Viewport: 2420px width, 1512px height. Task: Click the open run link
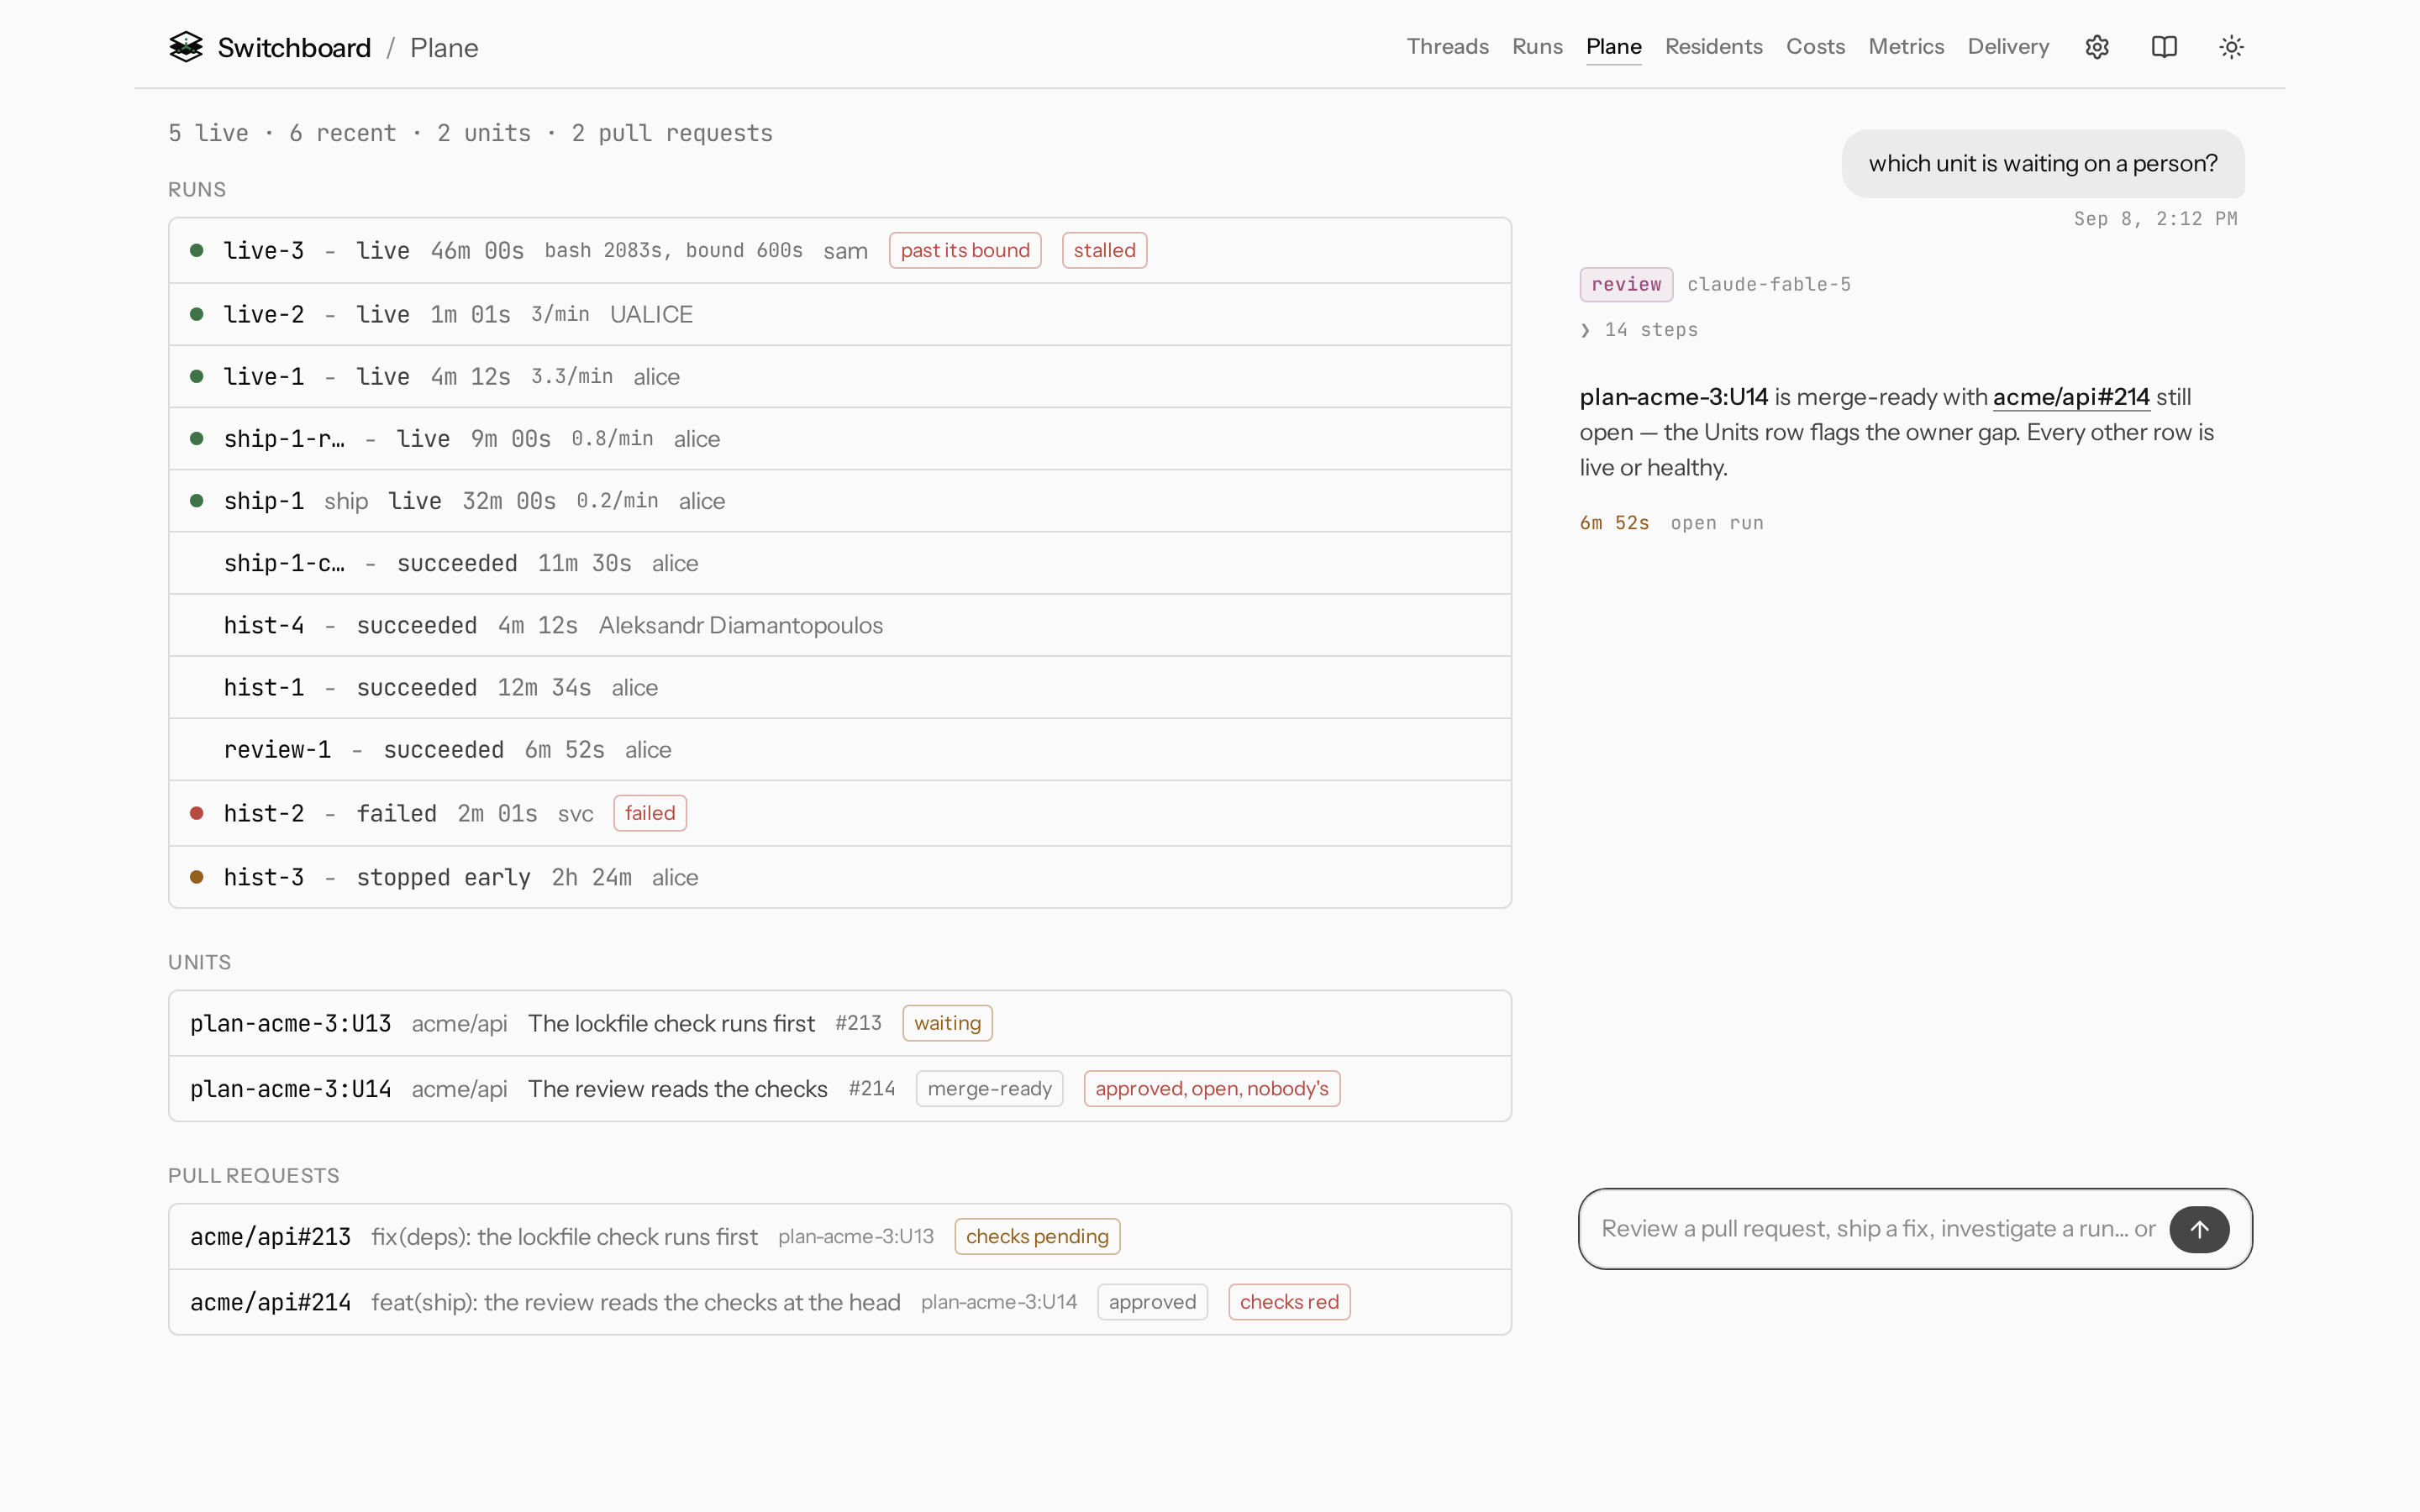[1717, 523]
